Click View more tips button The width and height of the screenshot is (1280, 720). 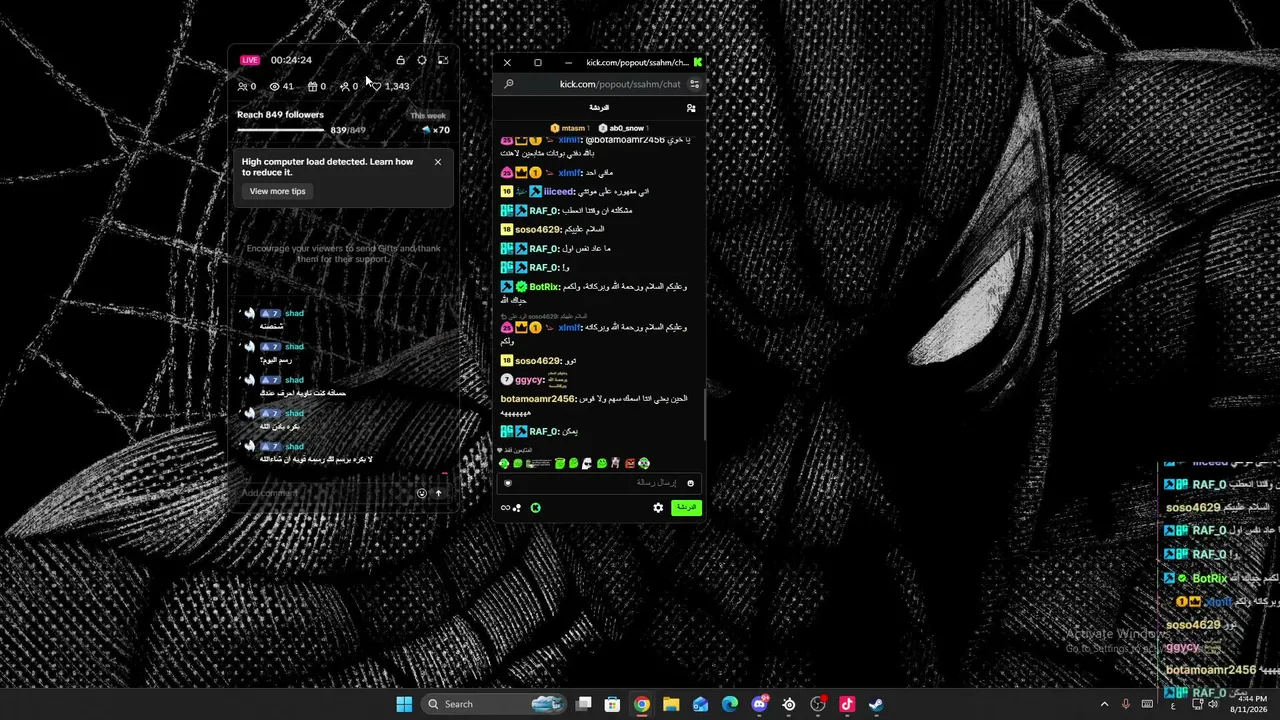tap(278, 191)
